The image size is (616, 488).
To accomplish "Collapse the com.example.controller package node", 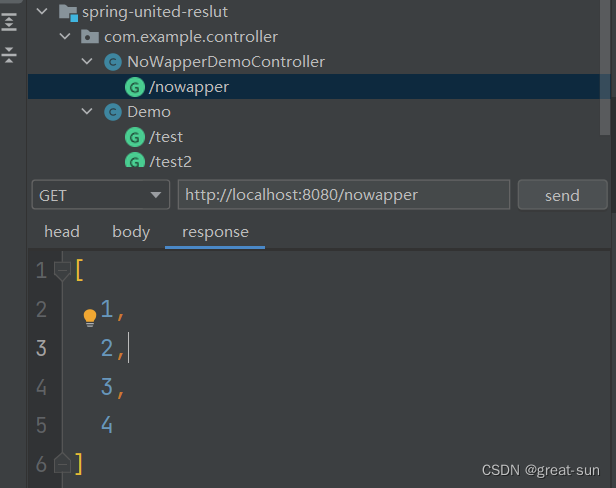I will (x=65, y=37).
